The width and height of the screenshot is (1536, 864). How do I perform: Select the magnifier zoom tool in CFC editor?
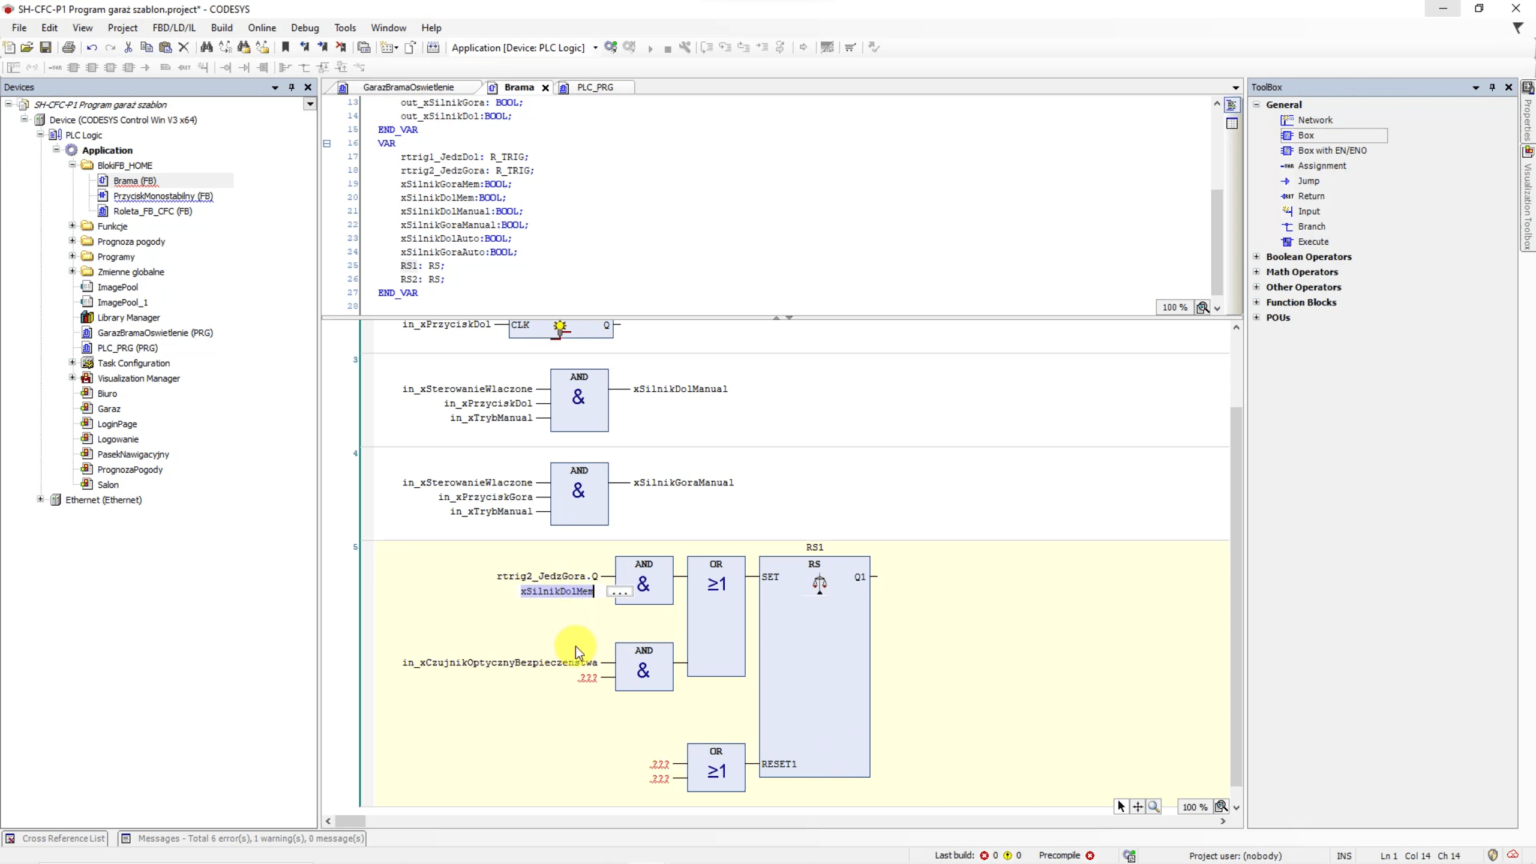coord(1154,806)
